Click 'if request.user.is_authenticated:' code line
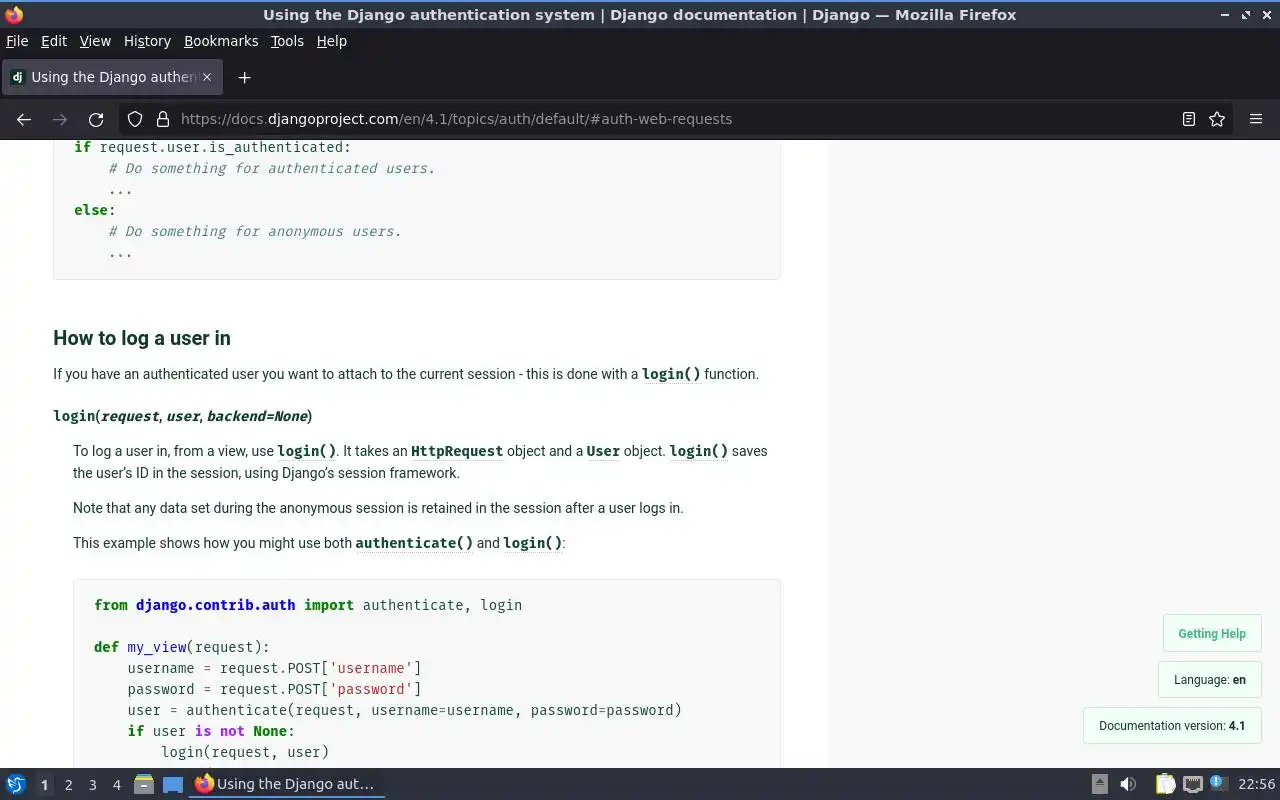 tap(212, 147)
